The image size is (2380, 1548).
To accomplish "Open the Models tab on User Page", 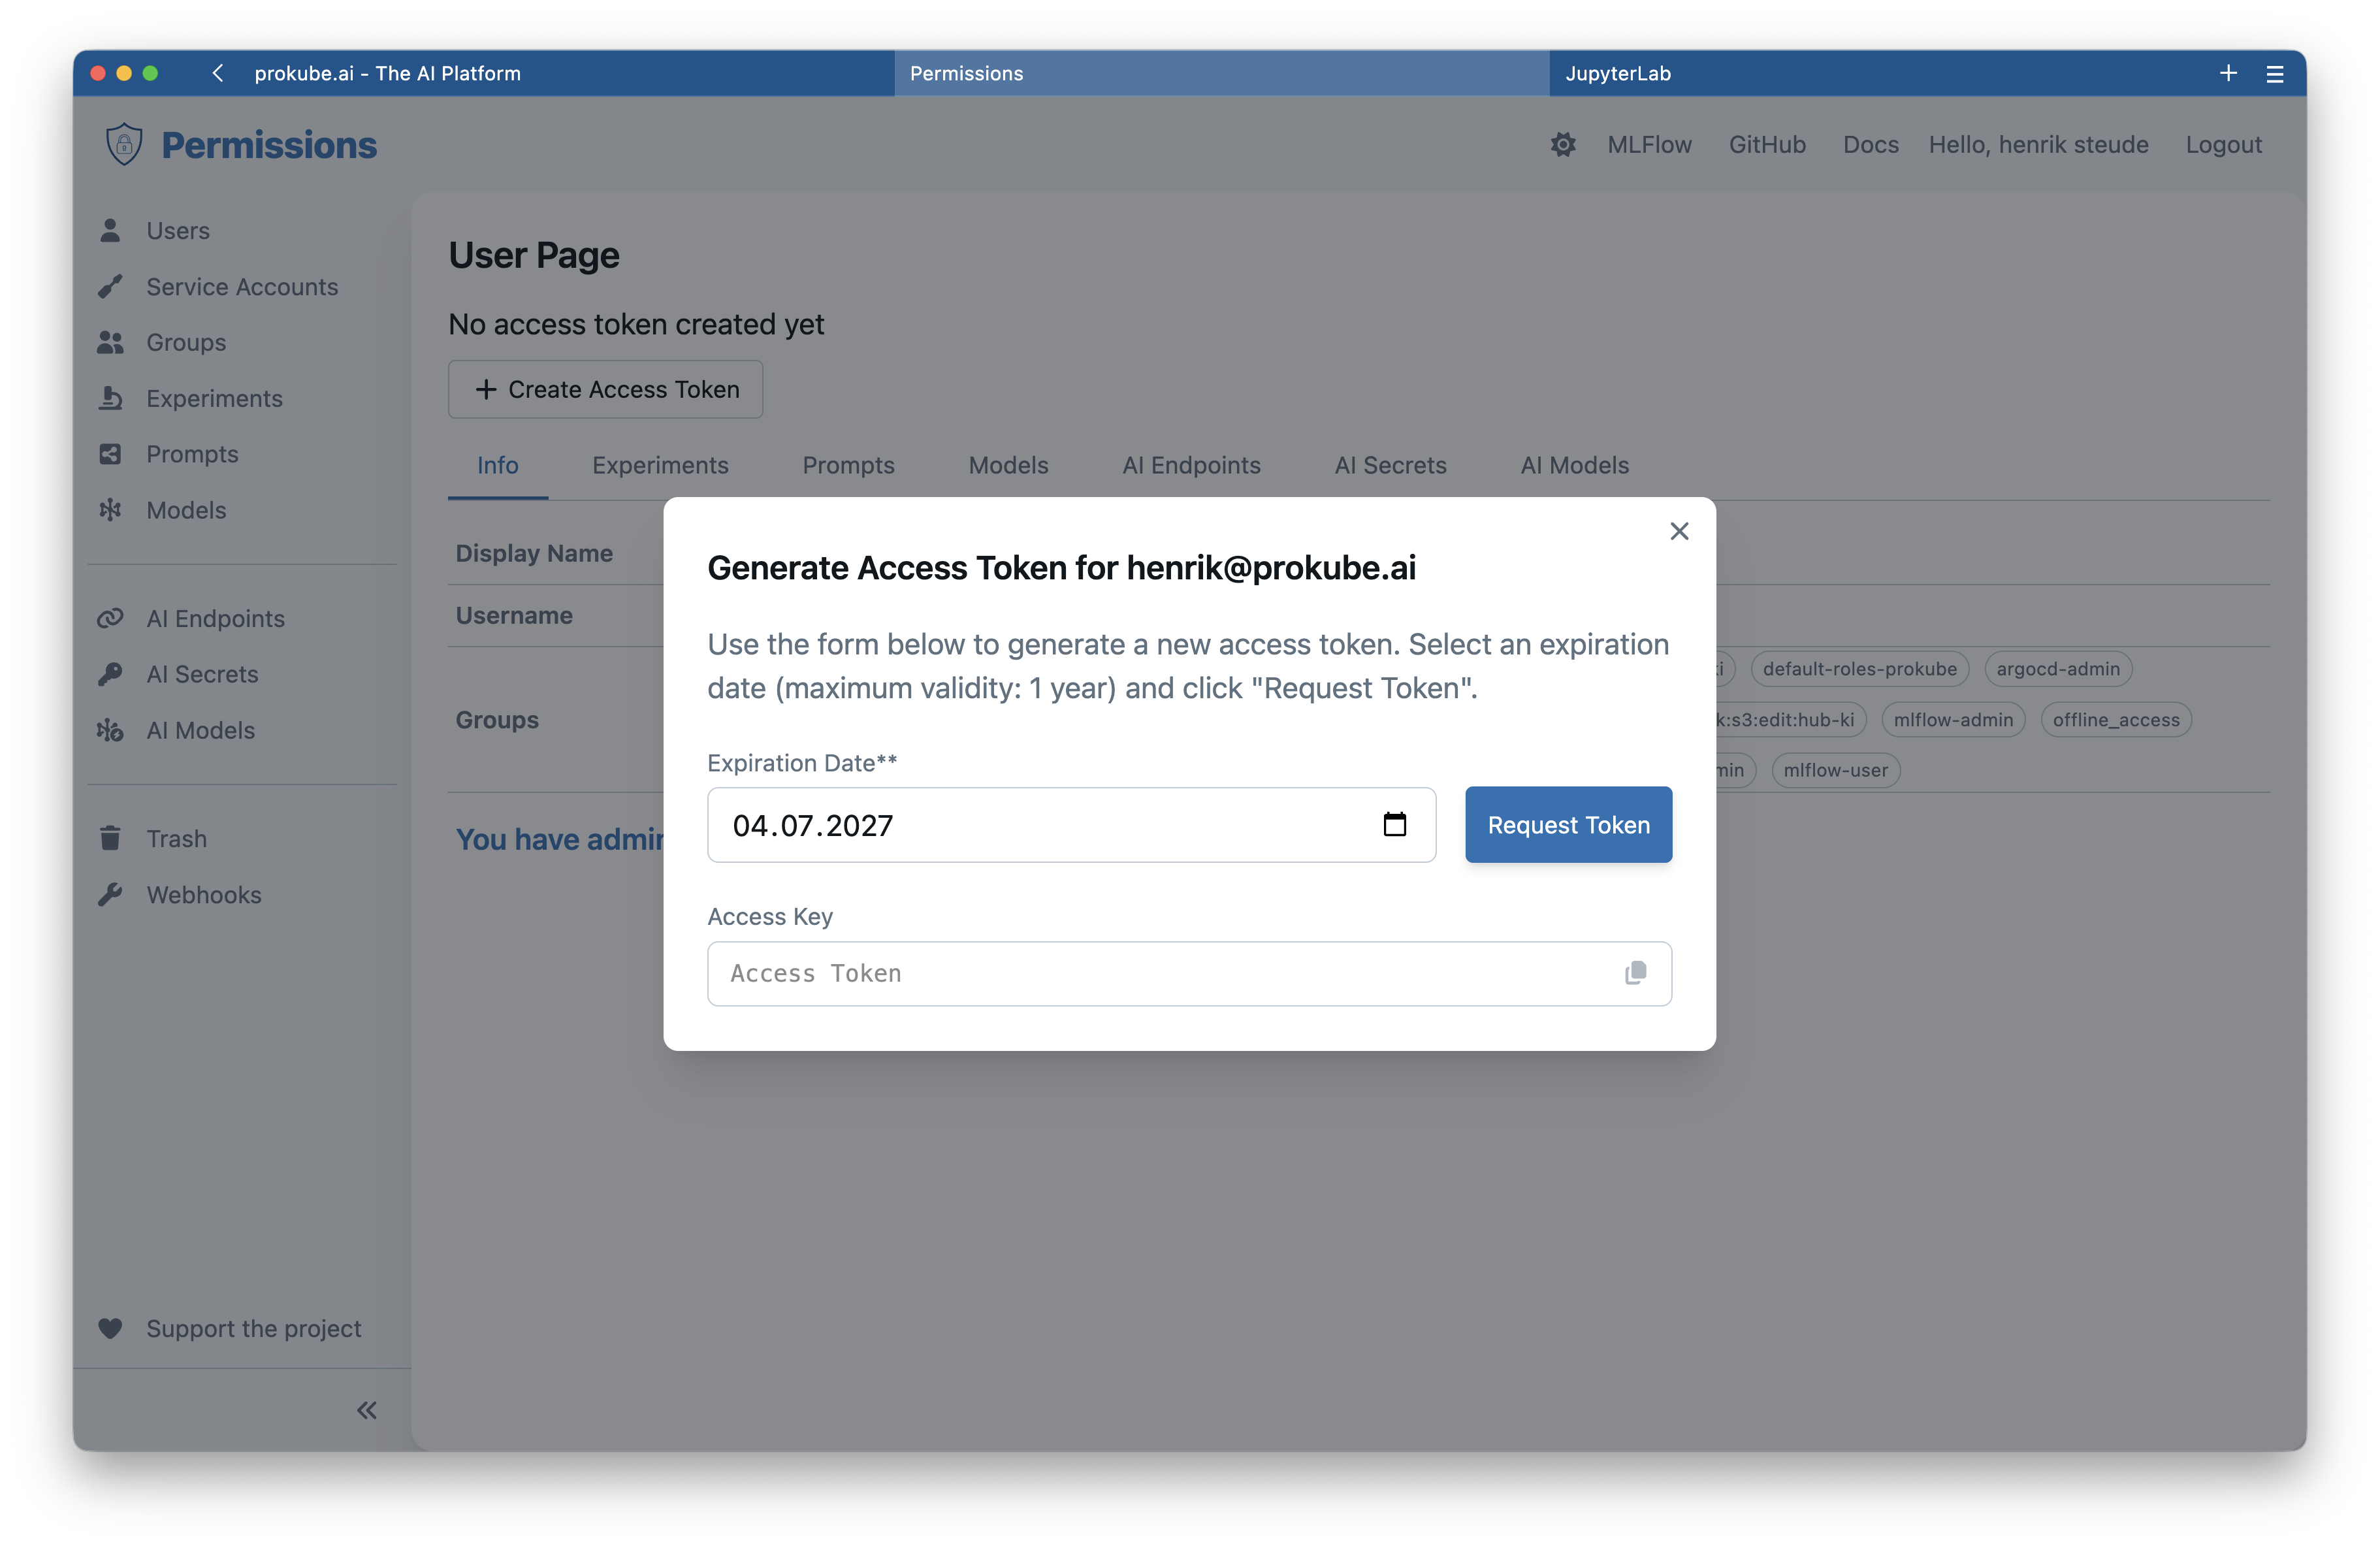I will pyautogui.click(x=1008, y=465).
